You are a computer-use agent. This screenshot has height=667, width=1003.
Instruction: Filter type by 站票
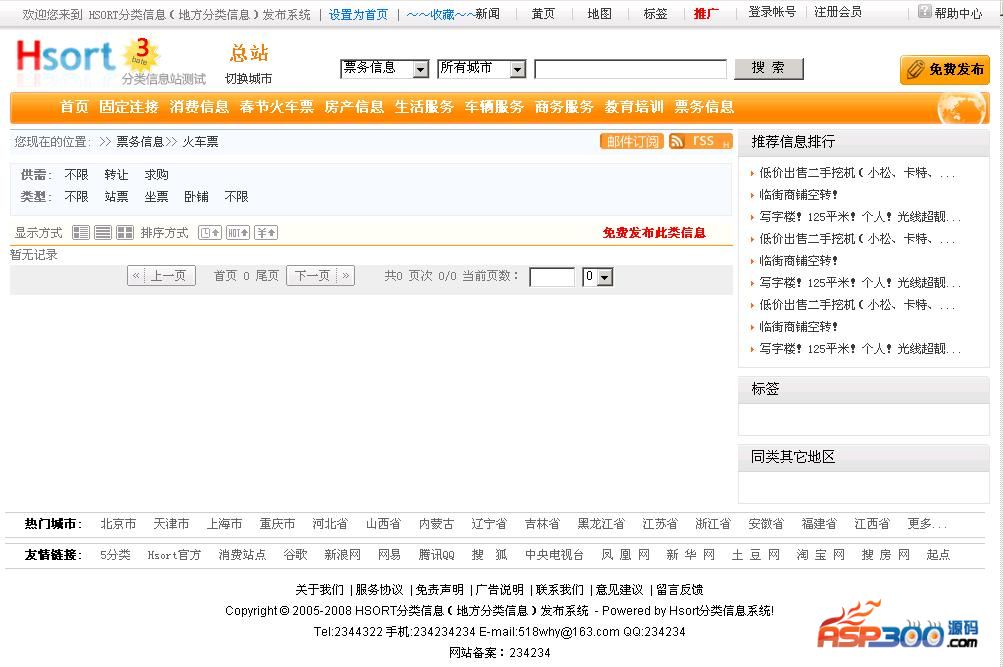click(116, 196)
